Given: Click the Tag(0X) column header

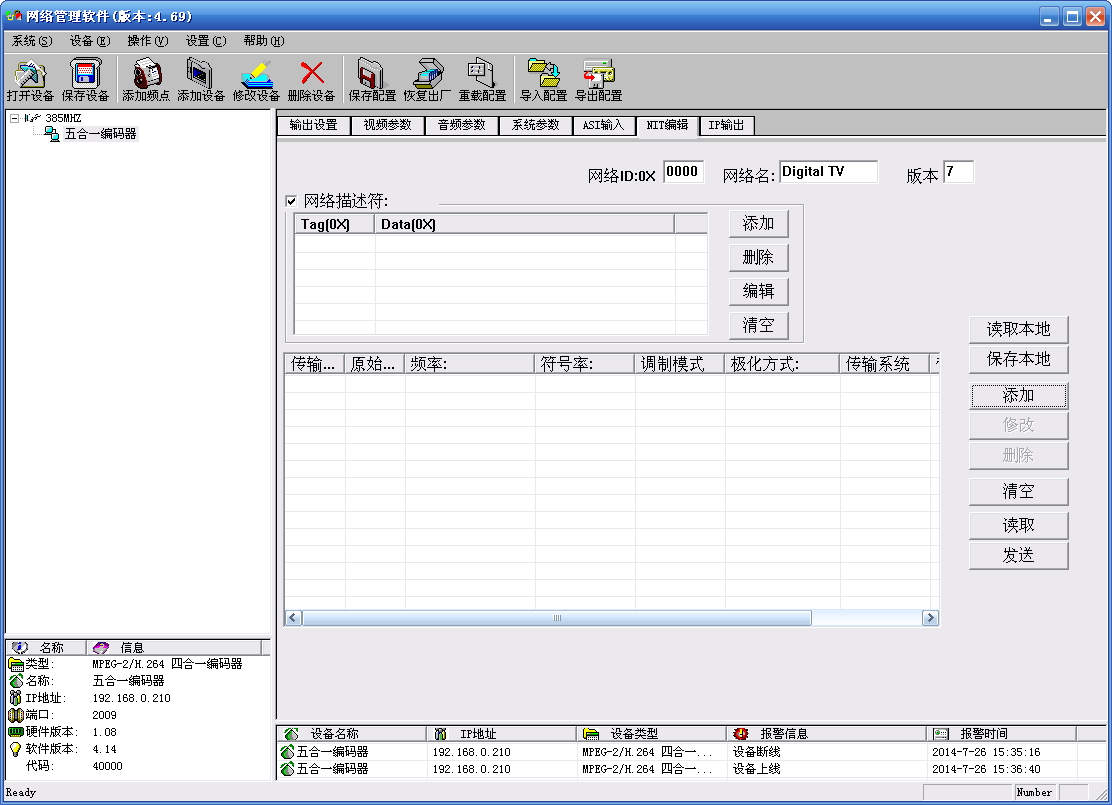Looking at the screenshot, I should 334,225.
